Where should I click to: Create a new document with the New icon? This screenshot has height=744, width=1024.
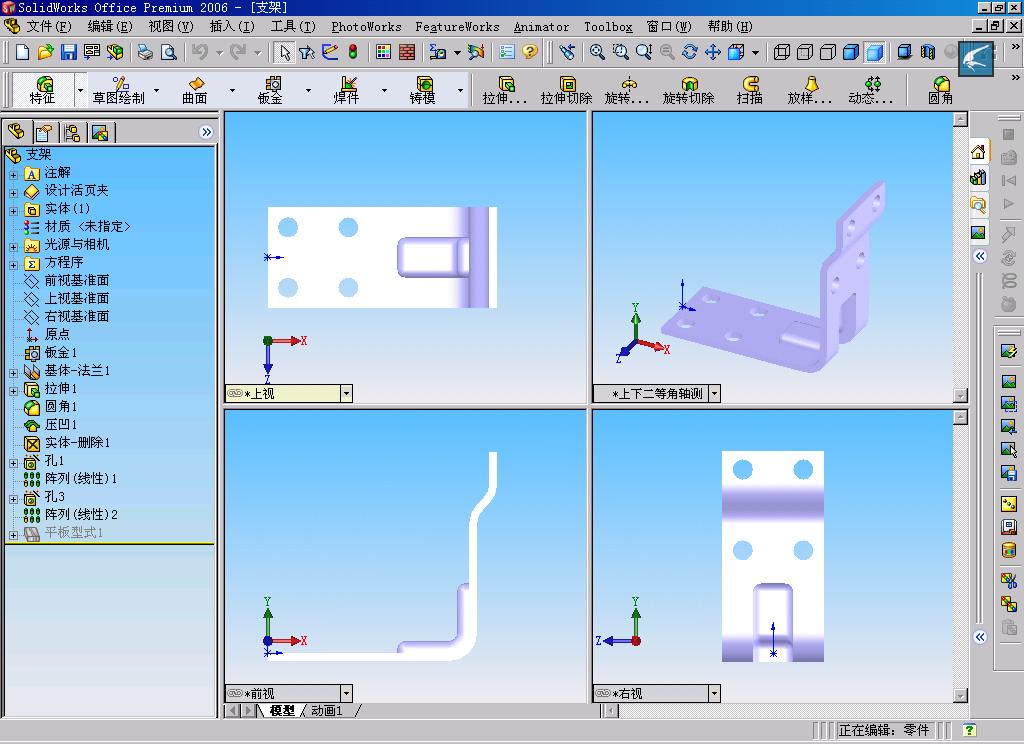tap(22, 52)
